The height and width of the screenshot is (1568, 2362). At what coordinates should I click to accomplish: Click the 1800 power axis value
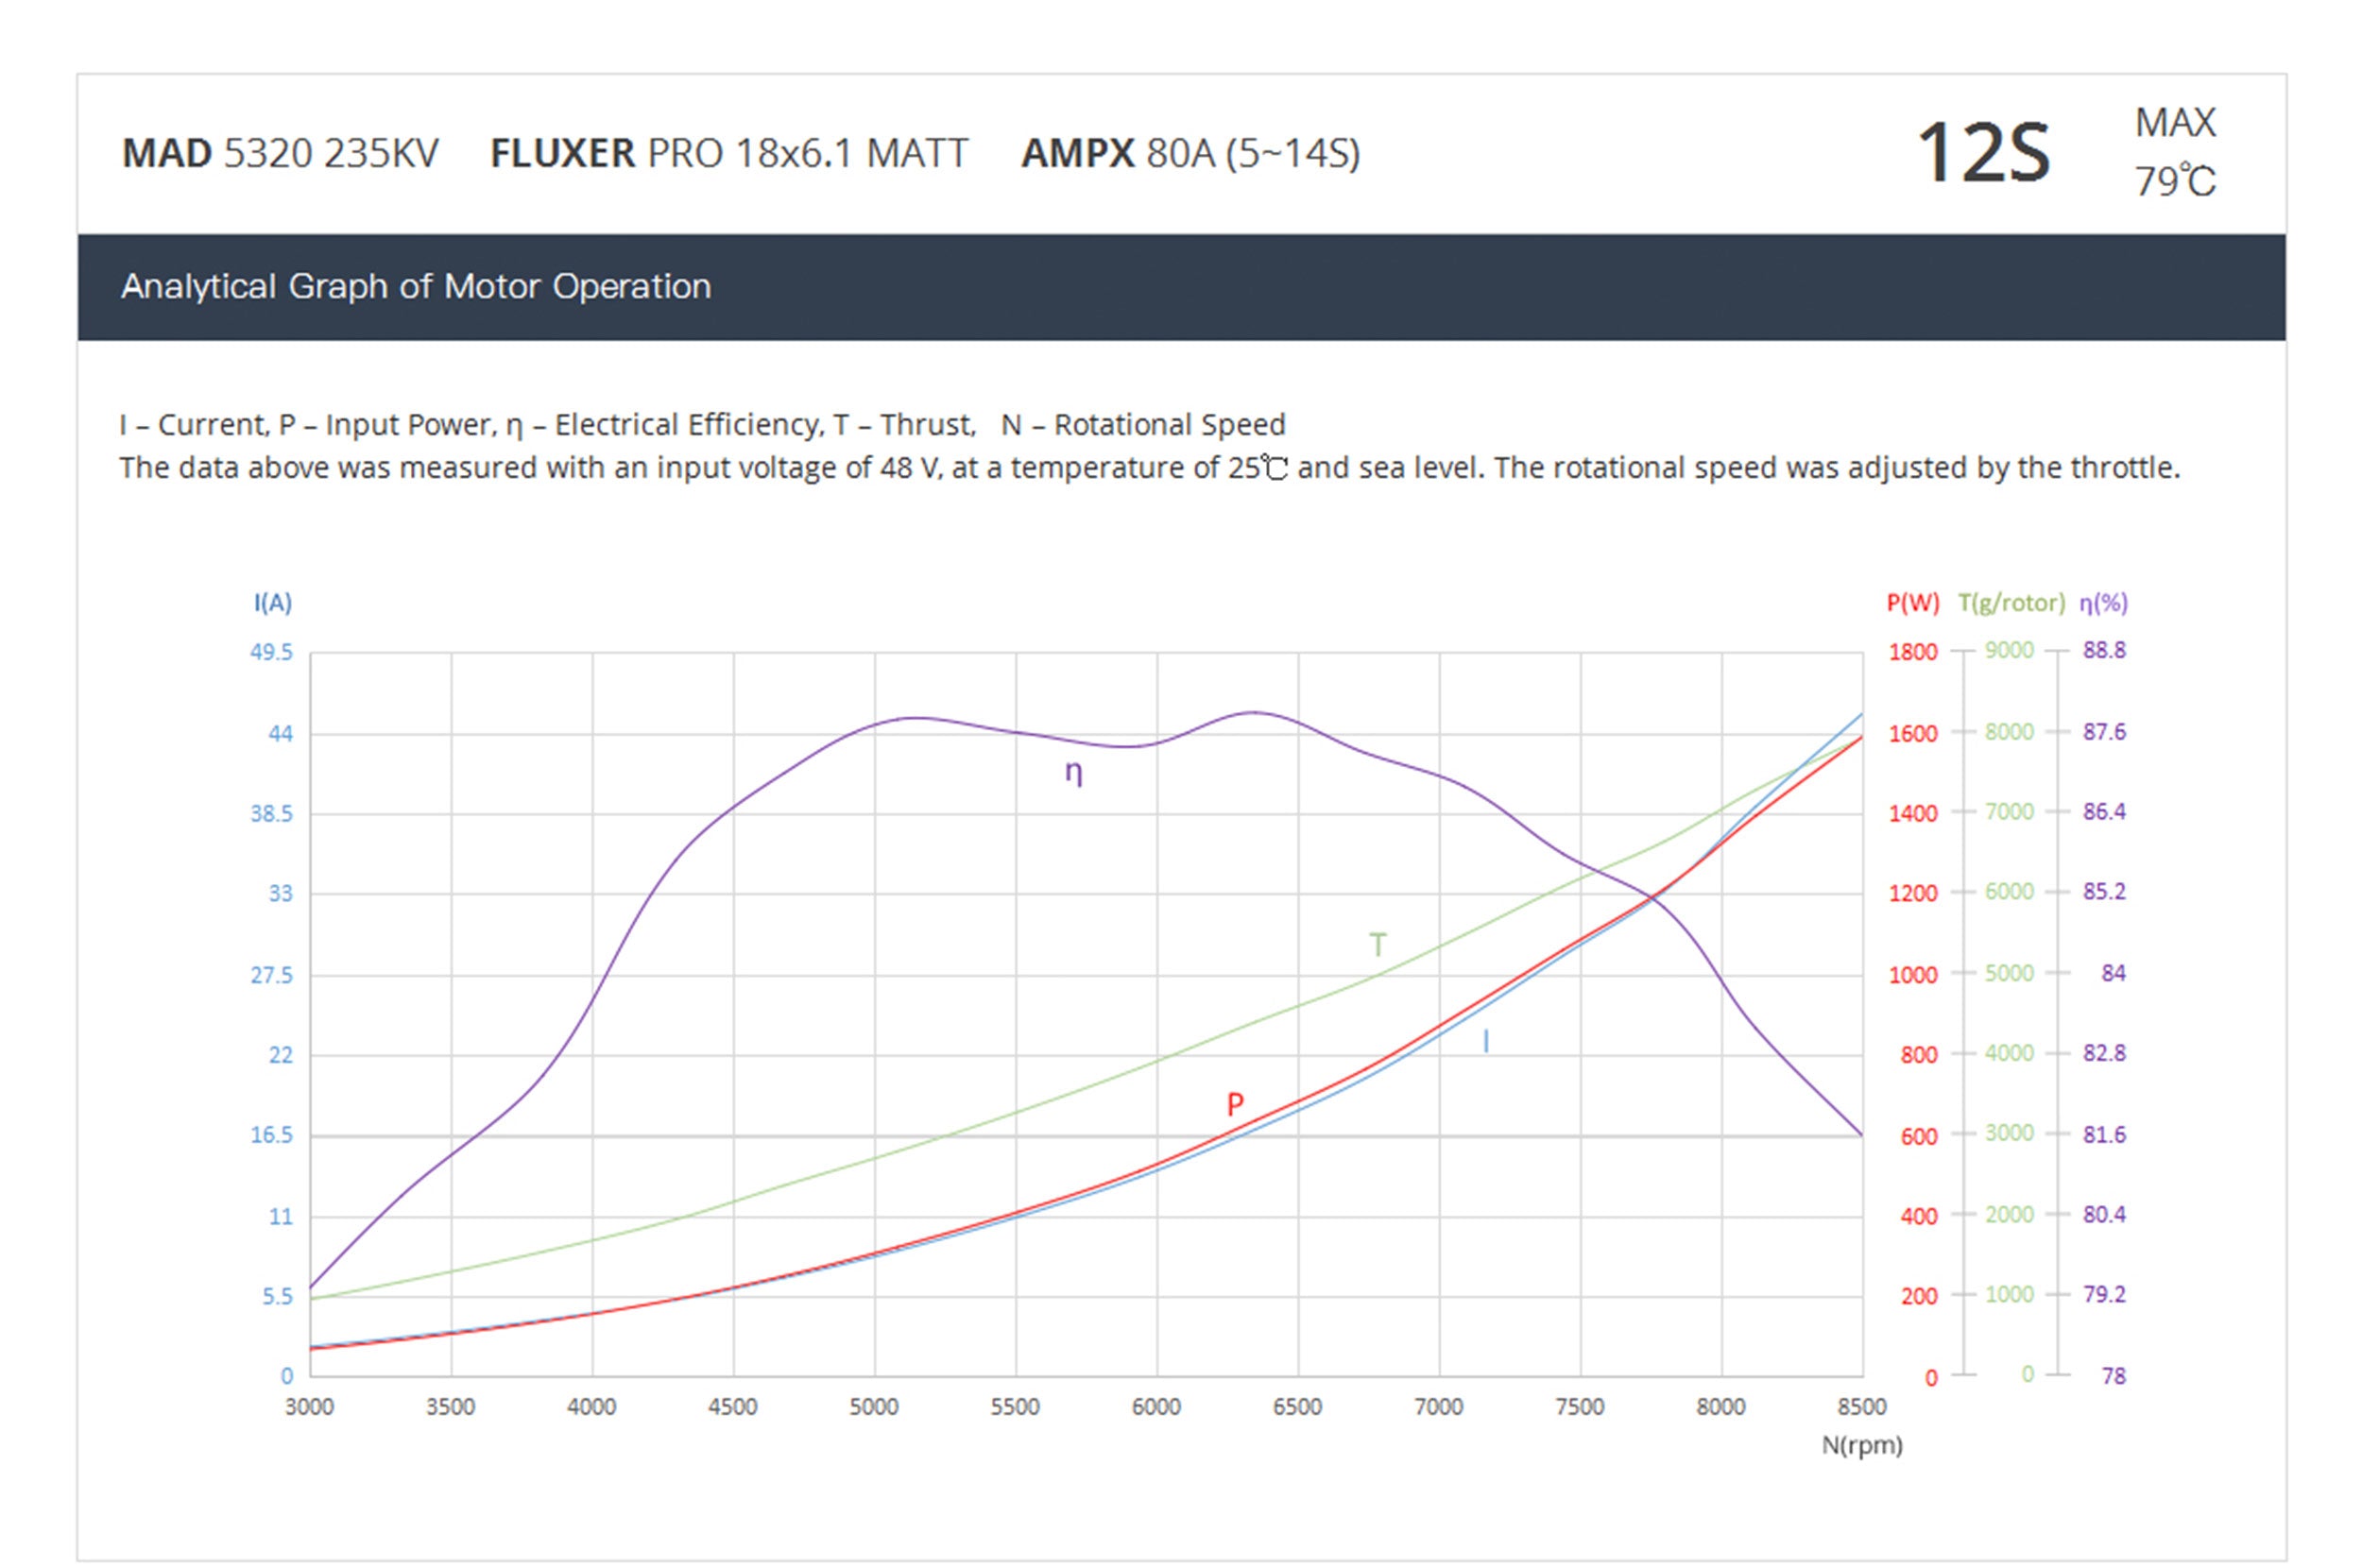coord(1912,652)
